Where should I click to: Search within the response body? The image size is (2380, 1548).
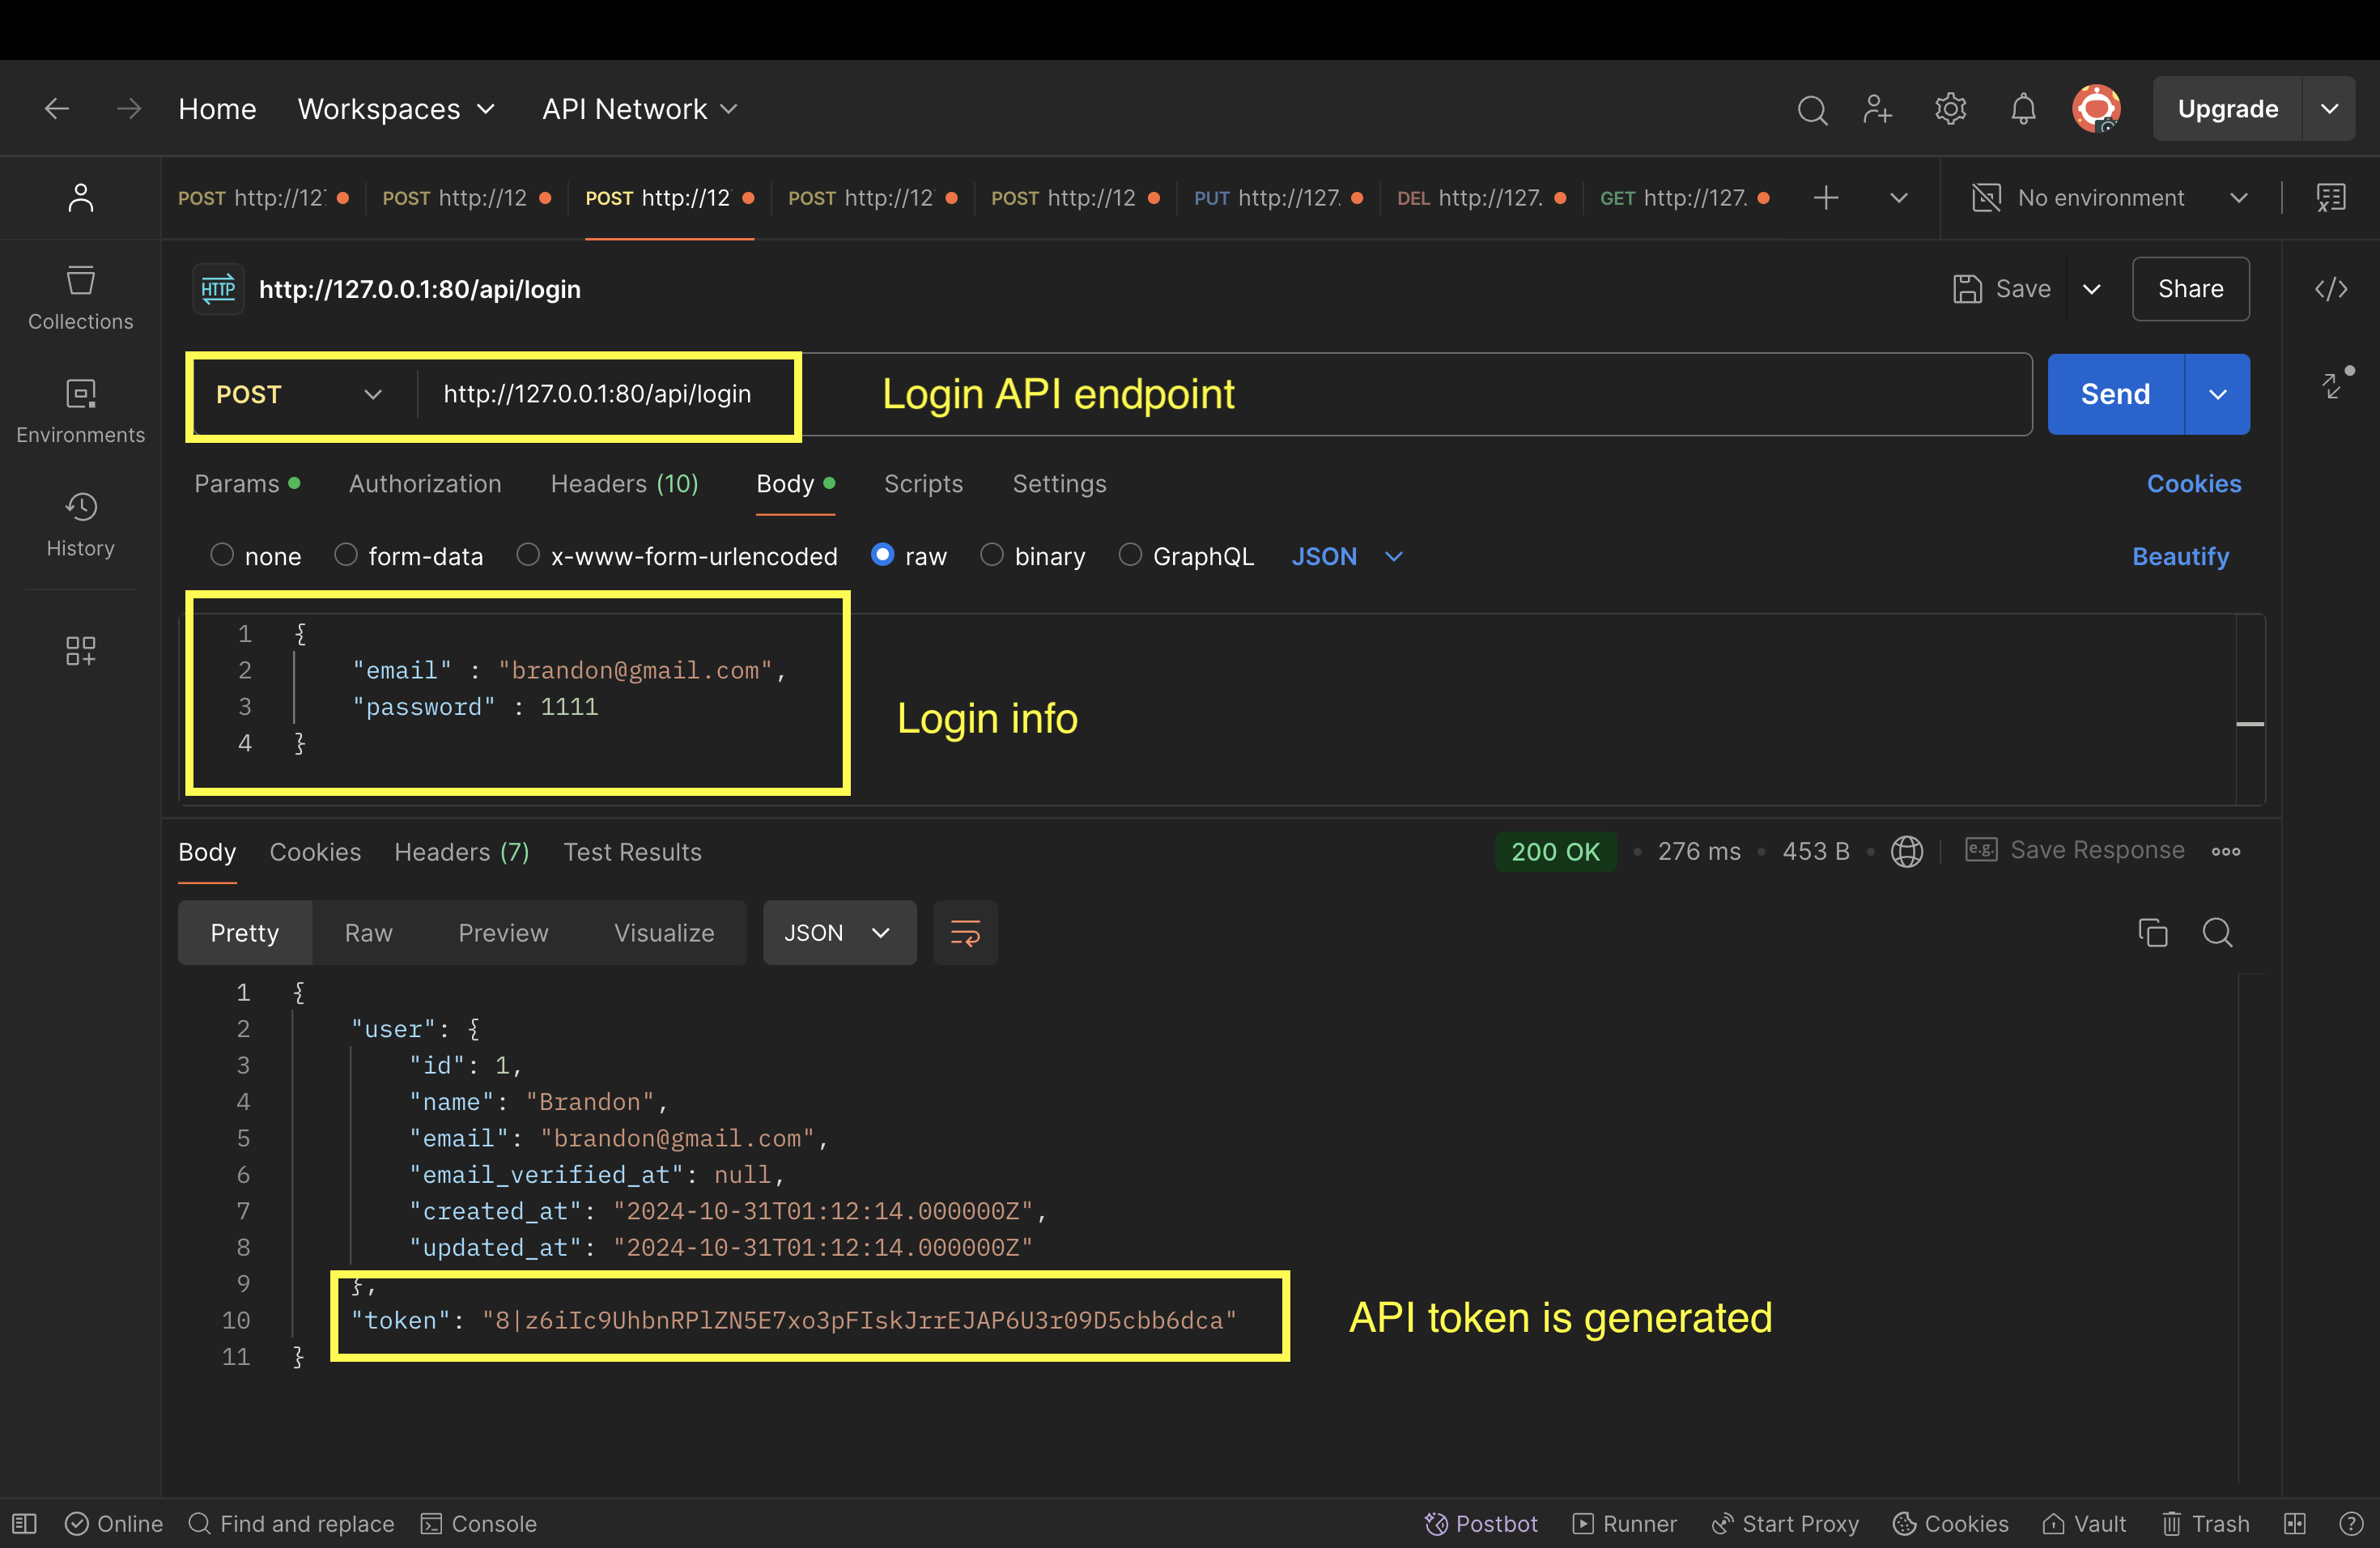(2218, 932)
